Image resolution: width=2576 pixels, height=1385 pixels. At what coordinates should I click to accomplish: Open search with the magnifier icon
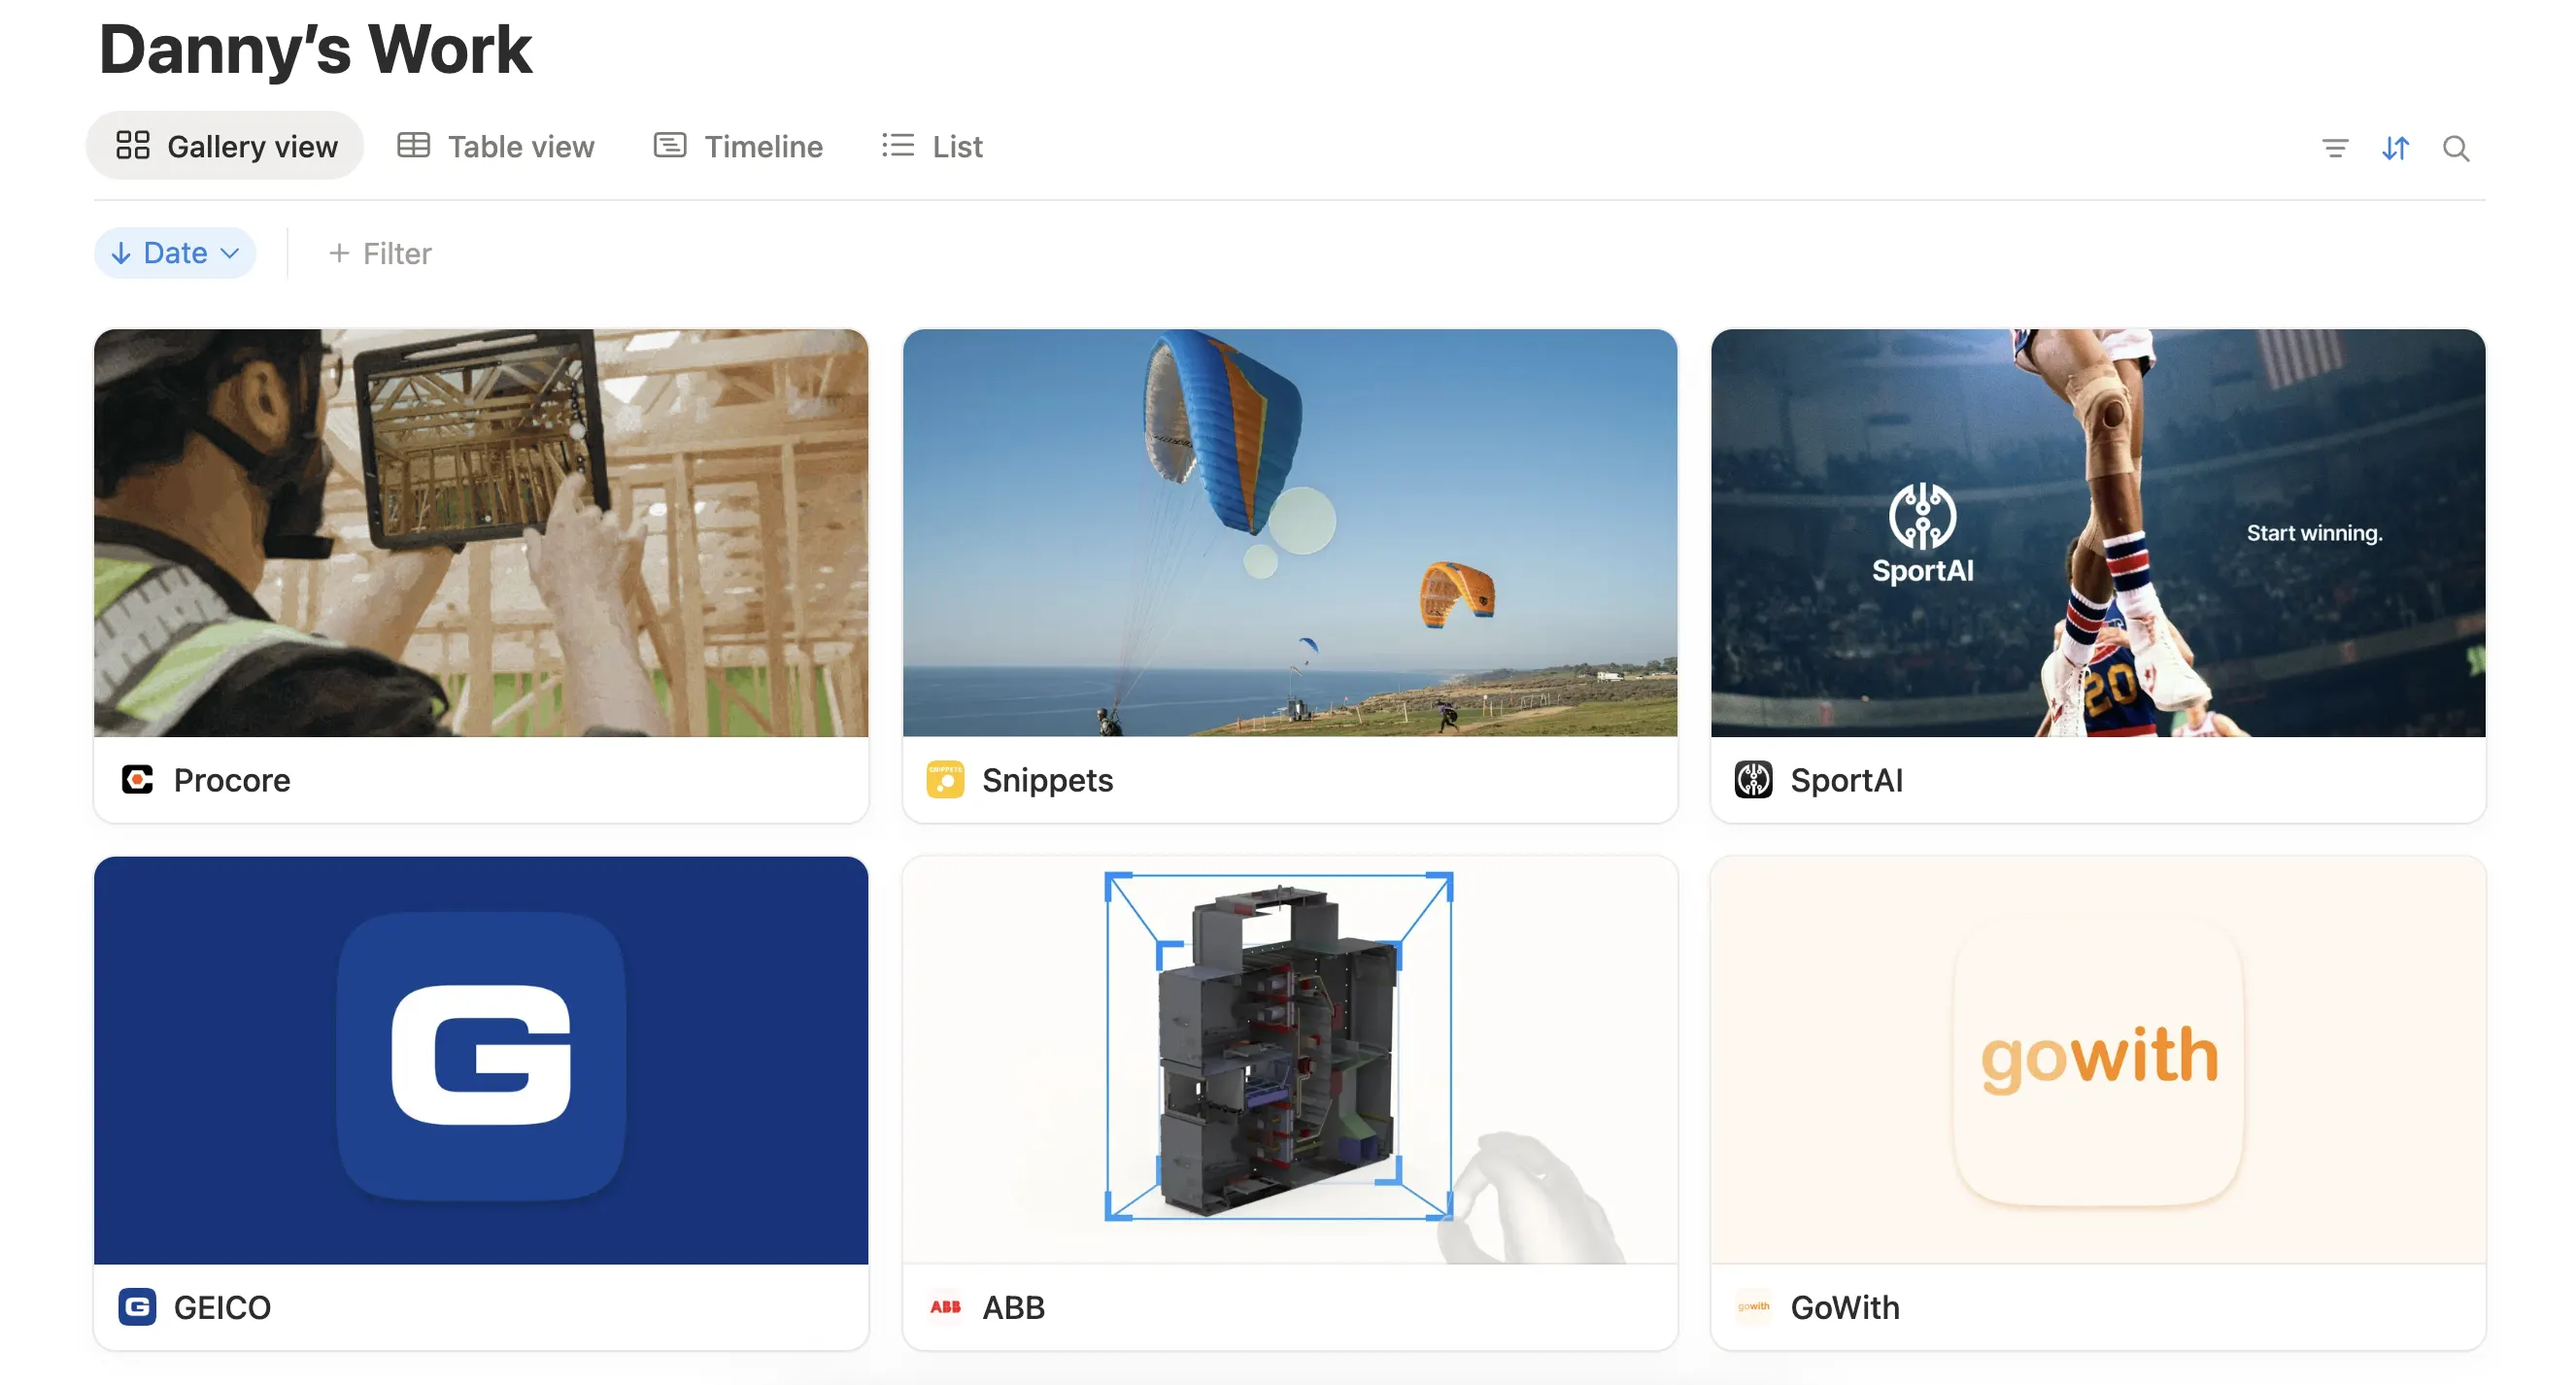tap(2457, 148)
